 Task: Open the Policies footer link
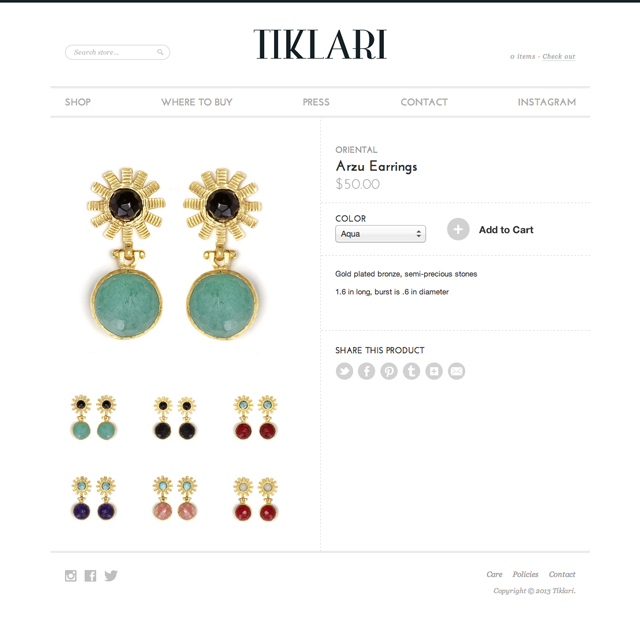(525, 574)
